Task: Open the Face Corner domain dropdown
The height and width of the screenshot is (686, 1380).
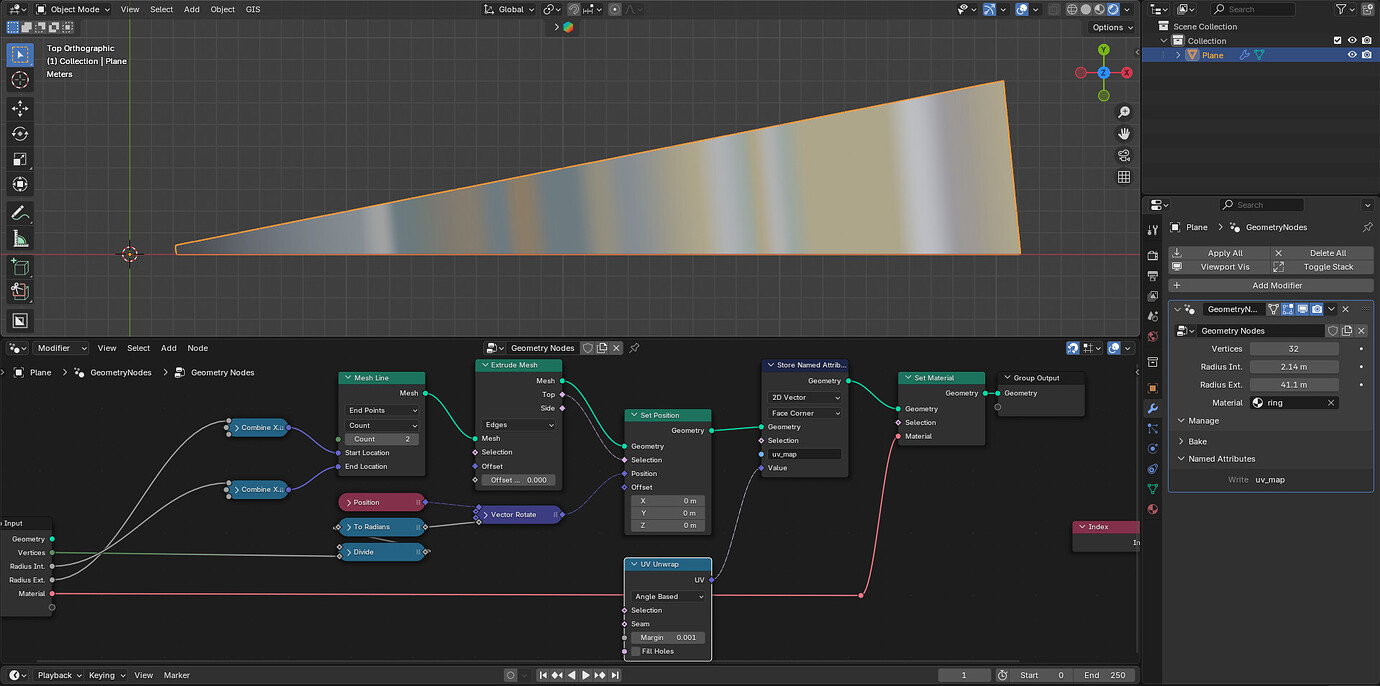Action: click(x=804, y=413)
